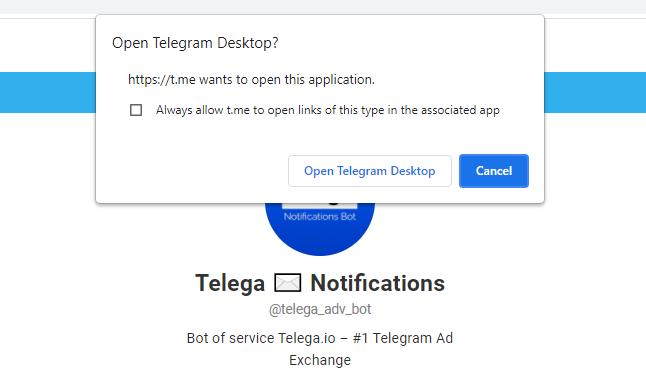Click the word Exchange in description

pyautogui.click(x=320, y=360)
